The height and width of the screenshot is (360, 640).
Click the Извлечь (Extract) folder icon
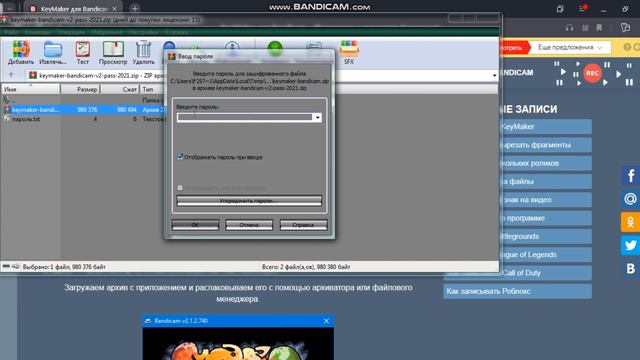53,52
